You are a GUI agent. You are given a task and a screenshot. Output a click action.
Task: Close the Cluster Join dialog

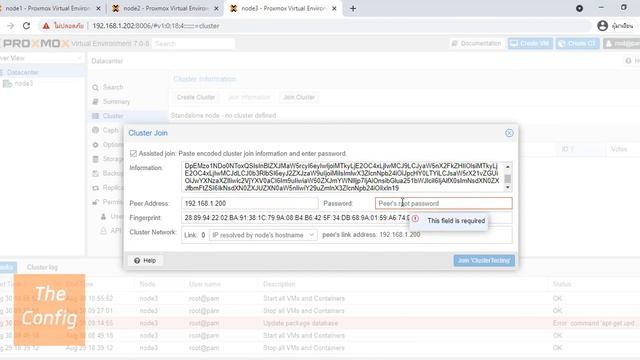[x=509, y=133]
